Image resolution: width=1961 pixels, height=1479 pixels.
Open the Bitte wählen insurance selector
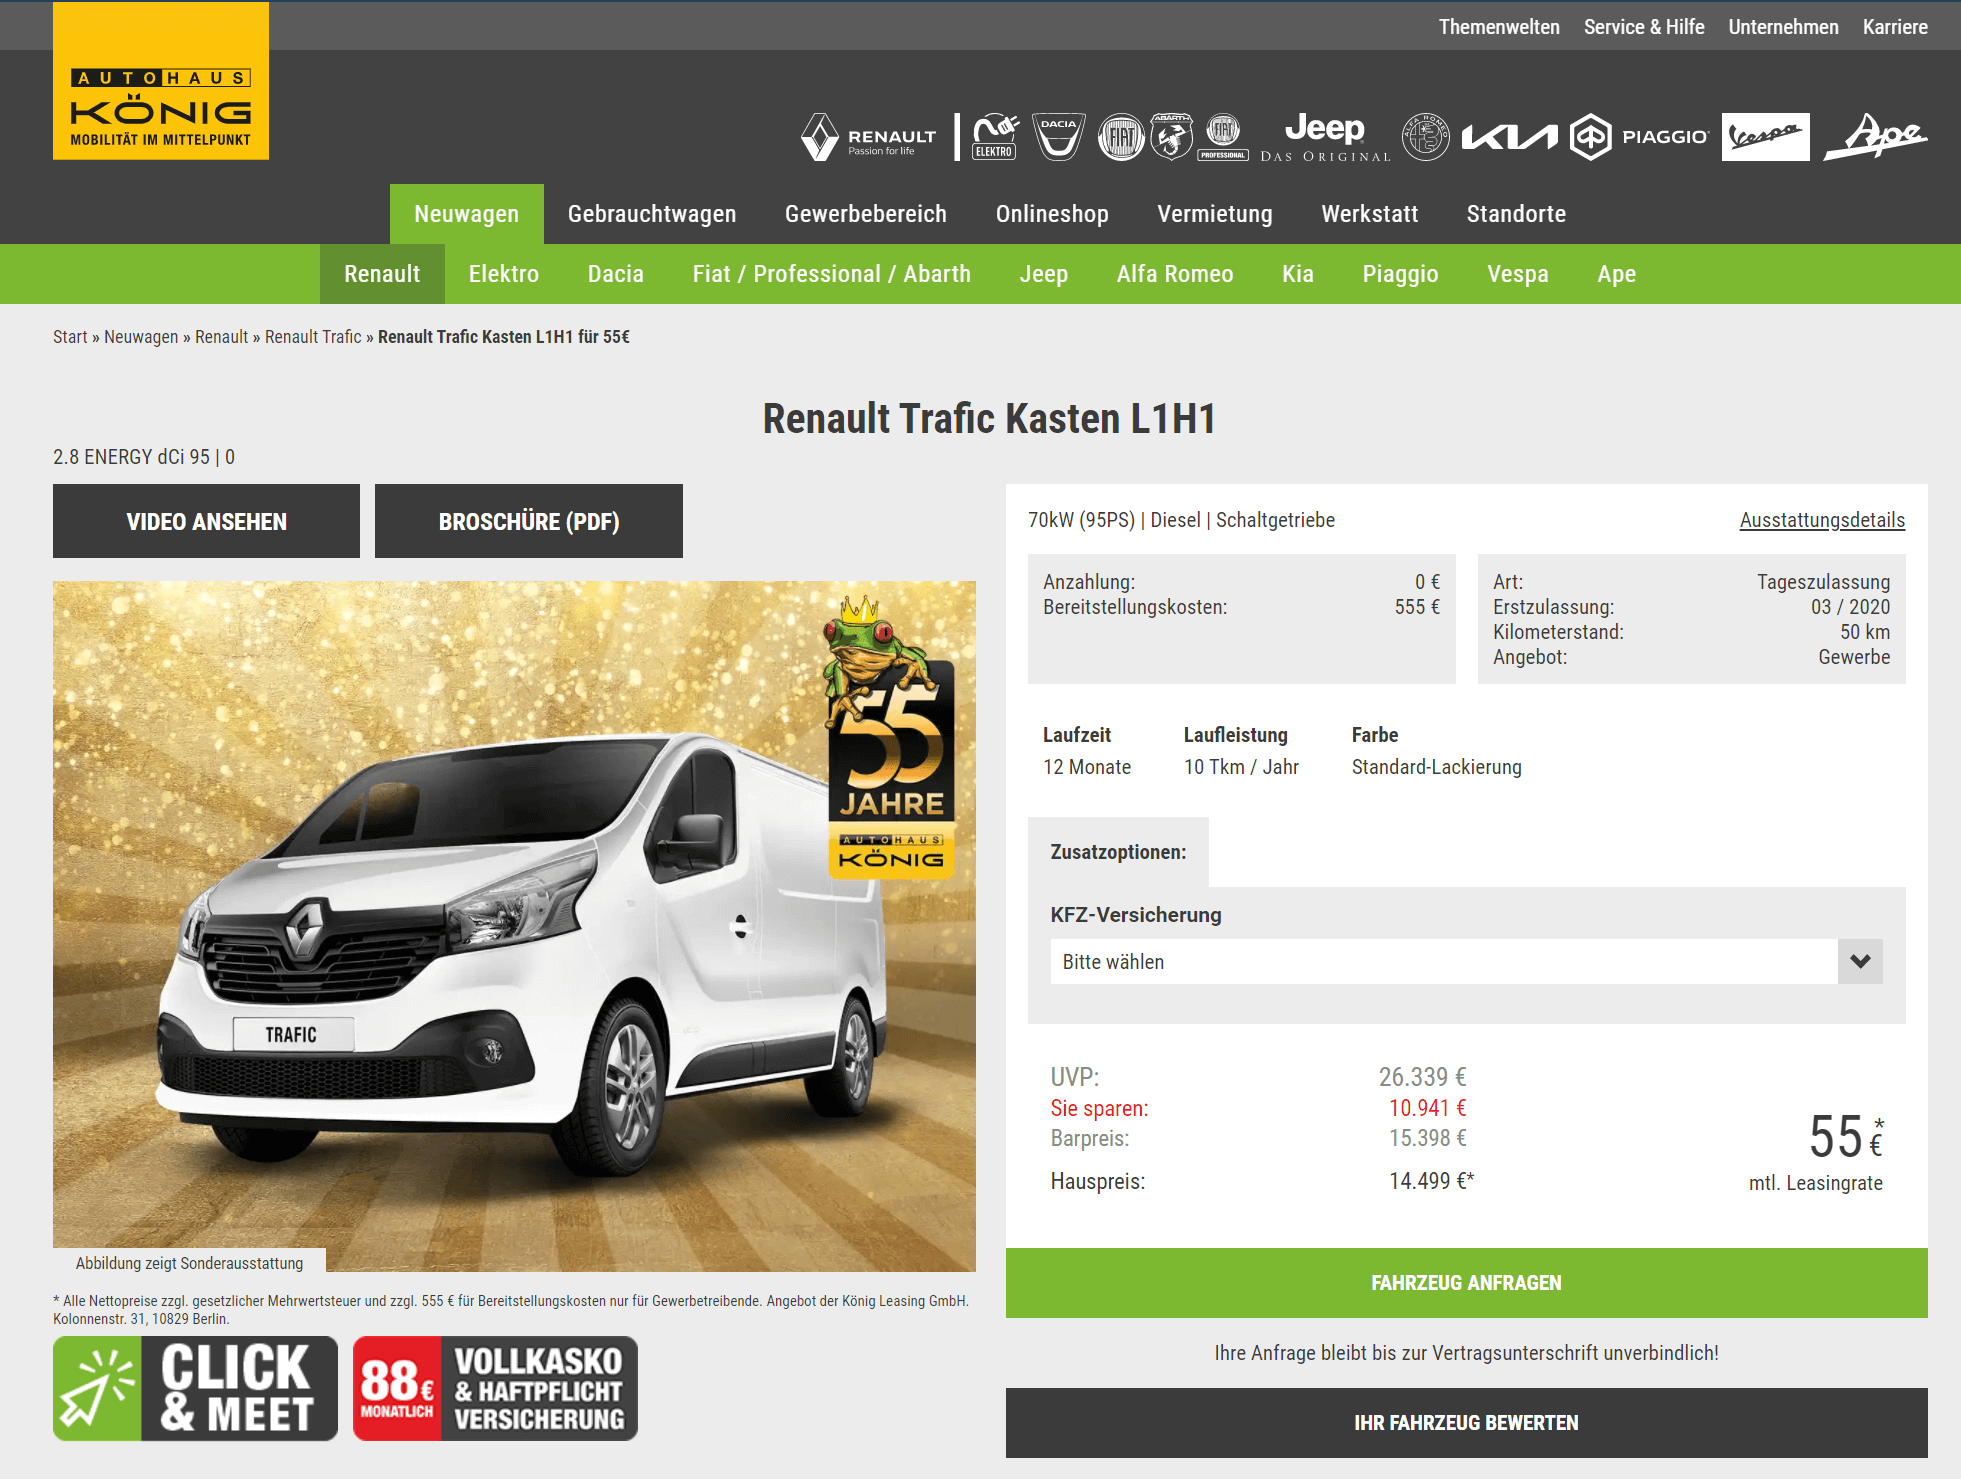tap(1466, 961)
